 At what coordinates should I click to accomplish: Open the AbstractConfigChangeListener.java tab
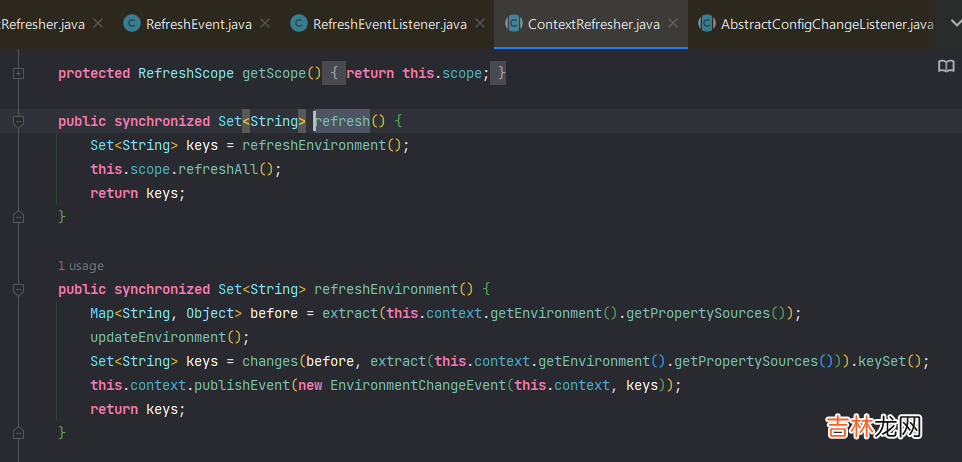pyautogui.click(x=826, y=24)
